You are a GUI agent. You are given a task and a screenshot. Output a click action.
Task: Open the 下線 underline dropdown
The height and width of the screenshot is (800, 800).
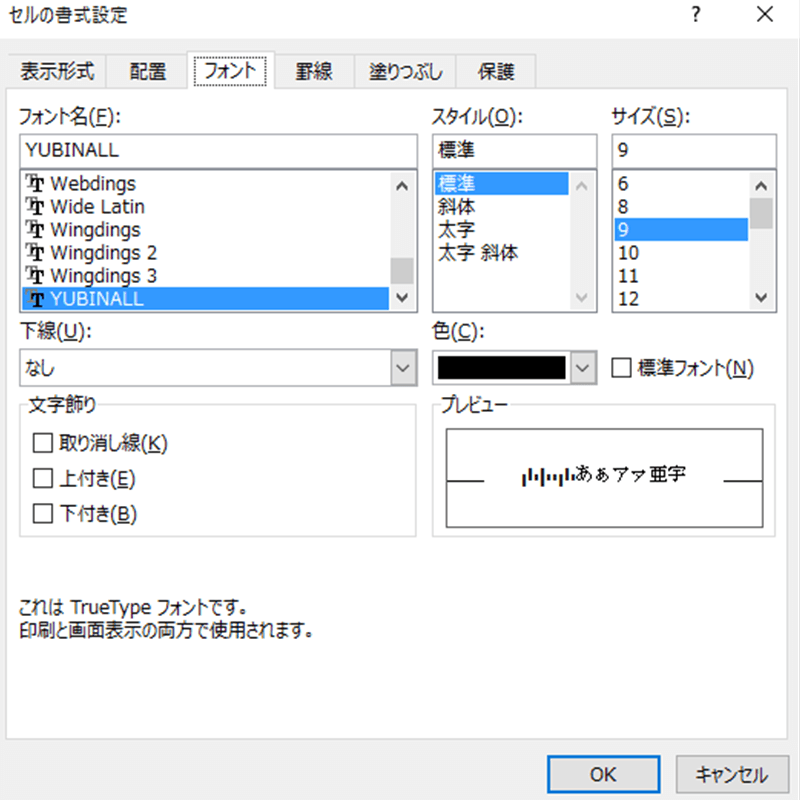click(401, 367)
